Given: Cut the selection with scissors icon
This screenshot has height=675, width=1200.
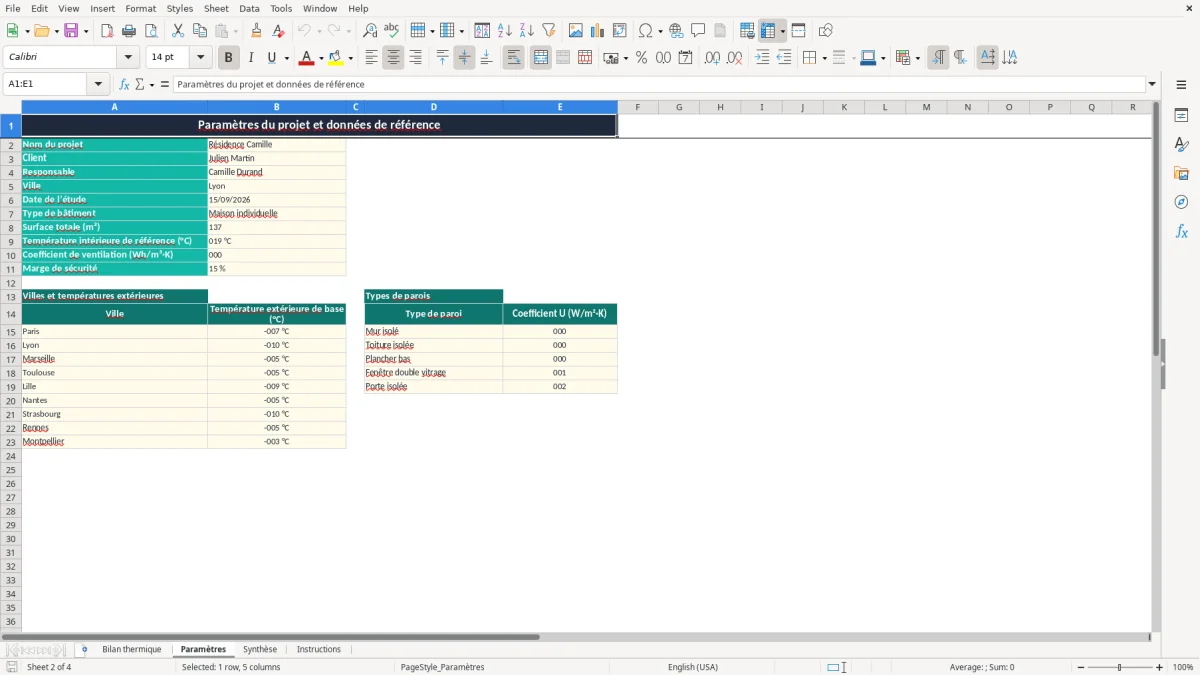Looking at the screenshot, I should point(178,31).
